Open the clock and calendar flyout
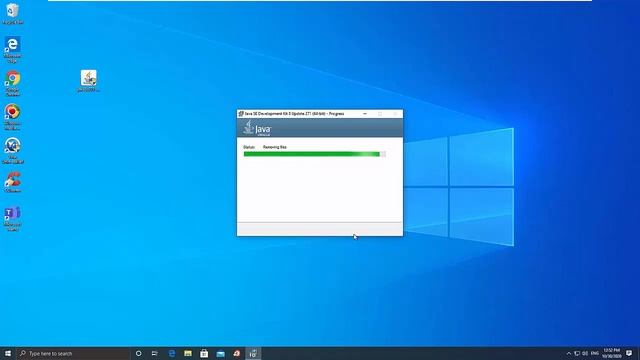The height and width of the screenshot is (360, 640). coord(611,353)
